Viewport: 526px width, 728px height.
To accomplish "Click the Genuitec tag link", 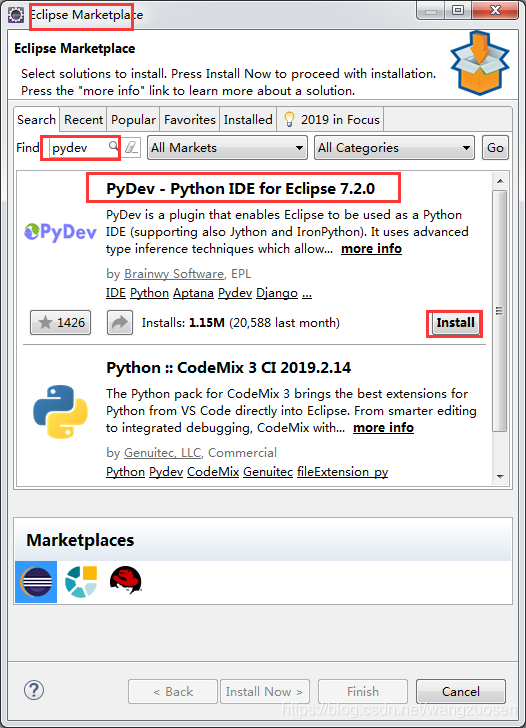I will click(268, 472).
